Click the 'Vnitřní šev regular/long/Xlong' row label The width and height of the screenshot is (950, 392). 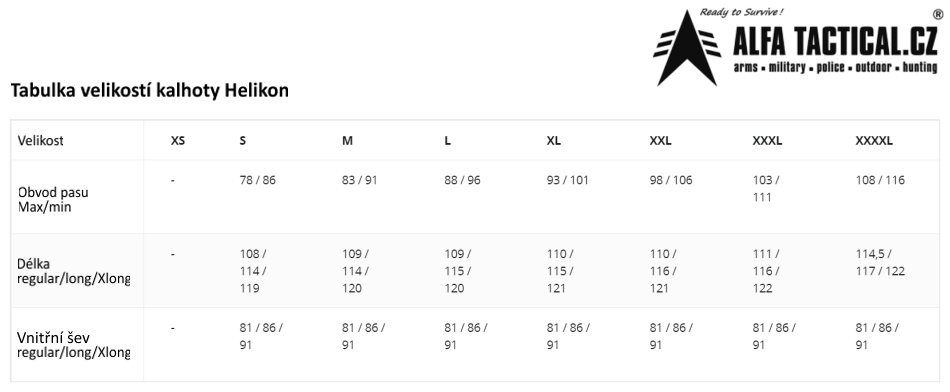[x=73, y=345]
